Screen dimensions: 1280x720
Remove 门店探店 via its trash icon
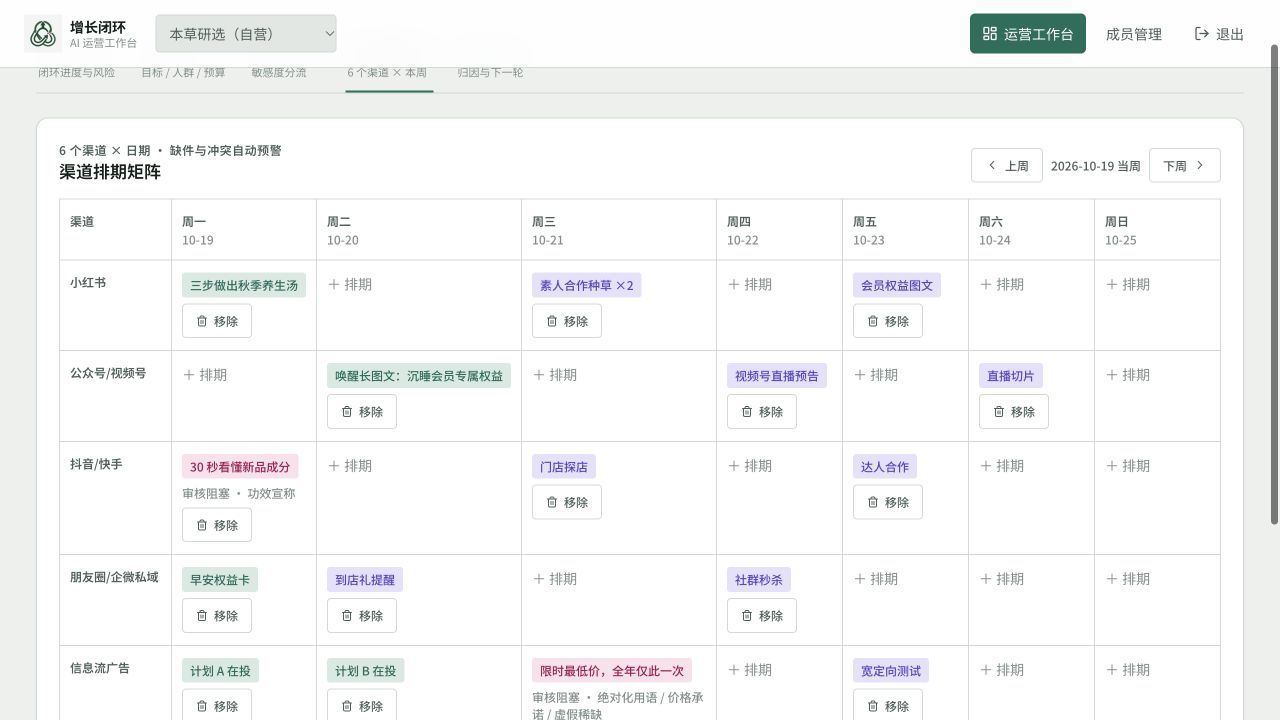(x=552, y=503)
